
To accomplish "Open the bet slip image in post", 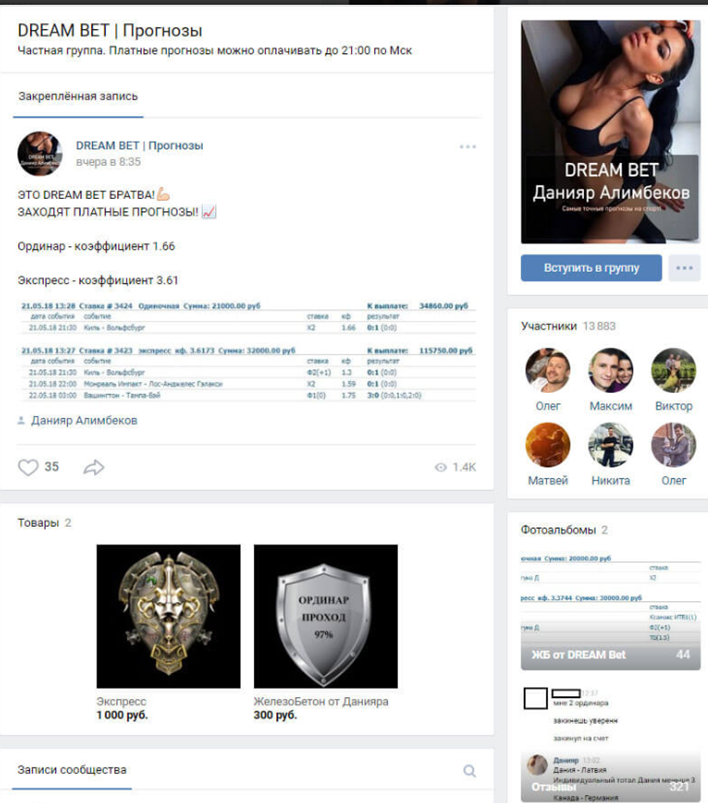I will 247,351.
